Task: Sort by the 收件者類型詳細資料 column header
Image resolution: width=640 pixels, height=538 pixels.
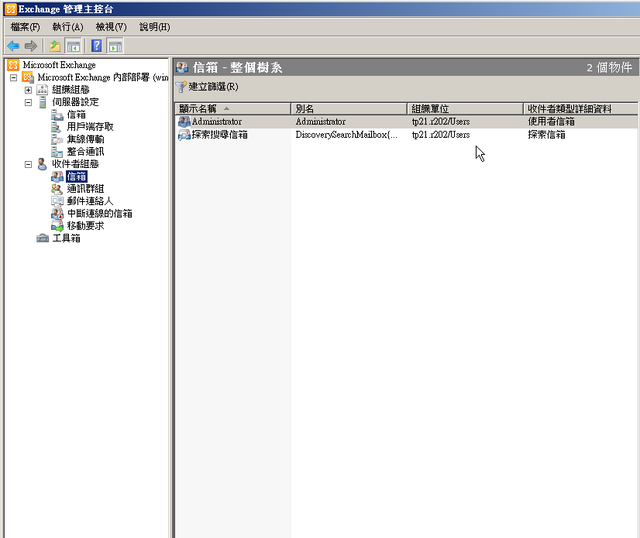Action: pos(580,109)
